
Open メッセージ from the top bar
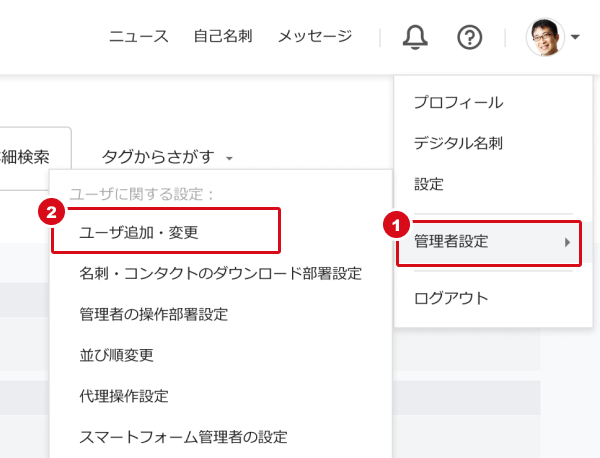315,37
